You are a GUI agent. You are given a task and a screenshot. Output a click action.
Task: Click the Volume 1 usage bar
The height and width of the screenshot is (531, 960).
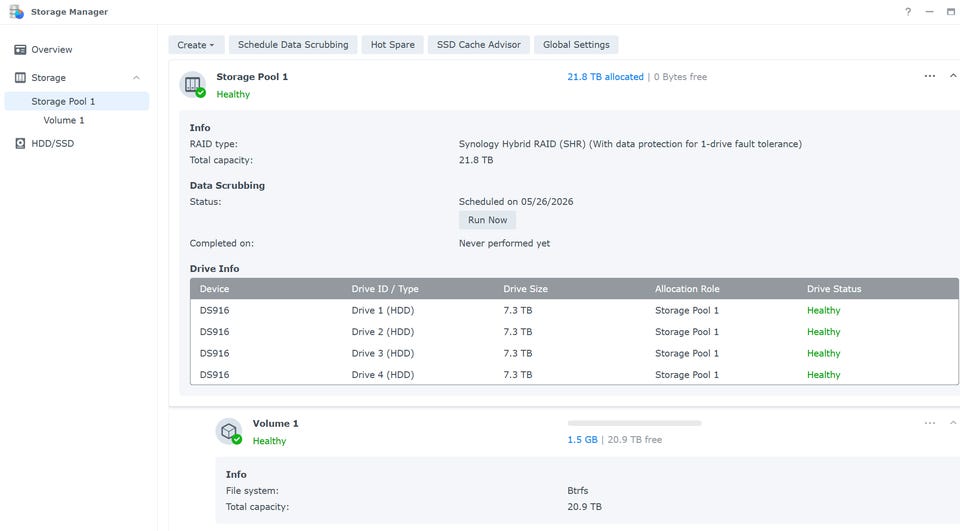coord(634,423)
